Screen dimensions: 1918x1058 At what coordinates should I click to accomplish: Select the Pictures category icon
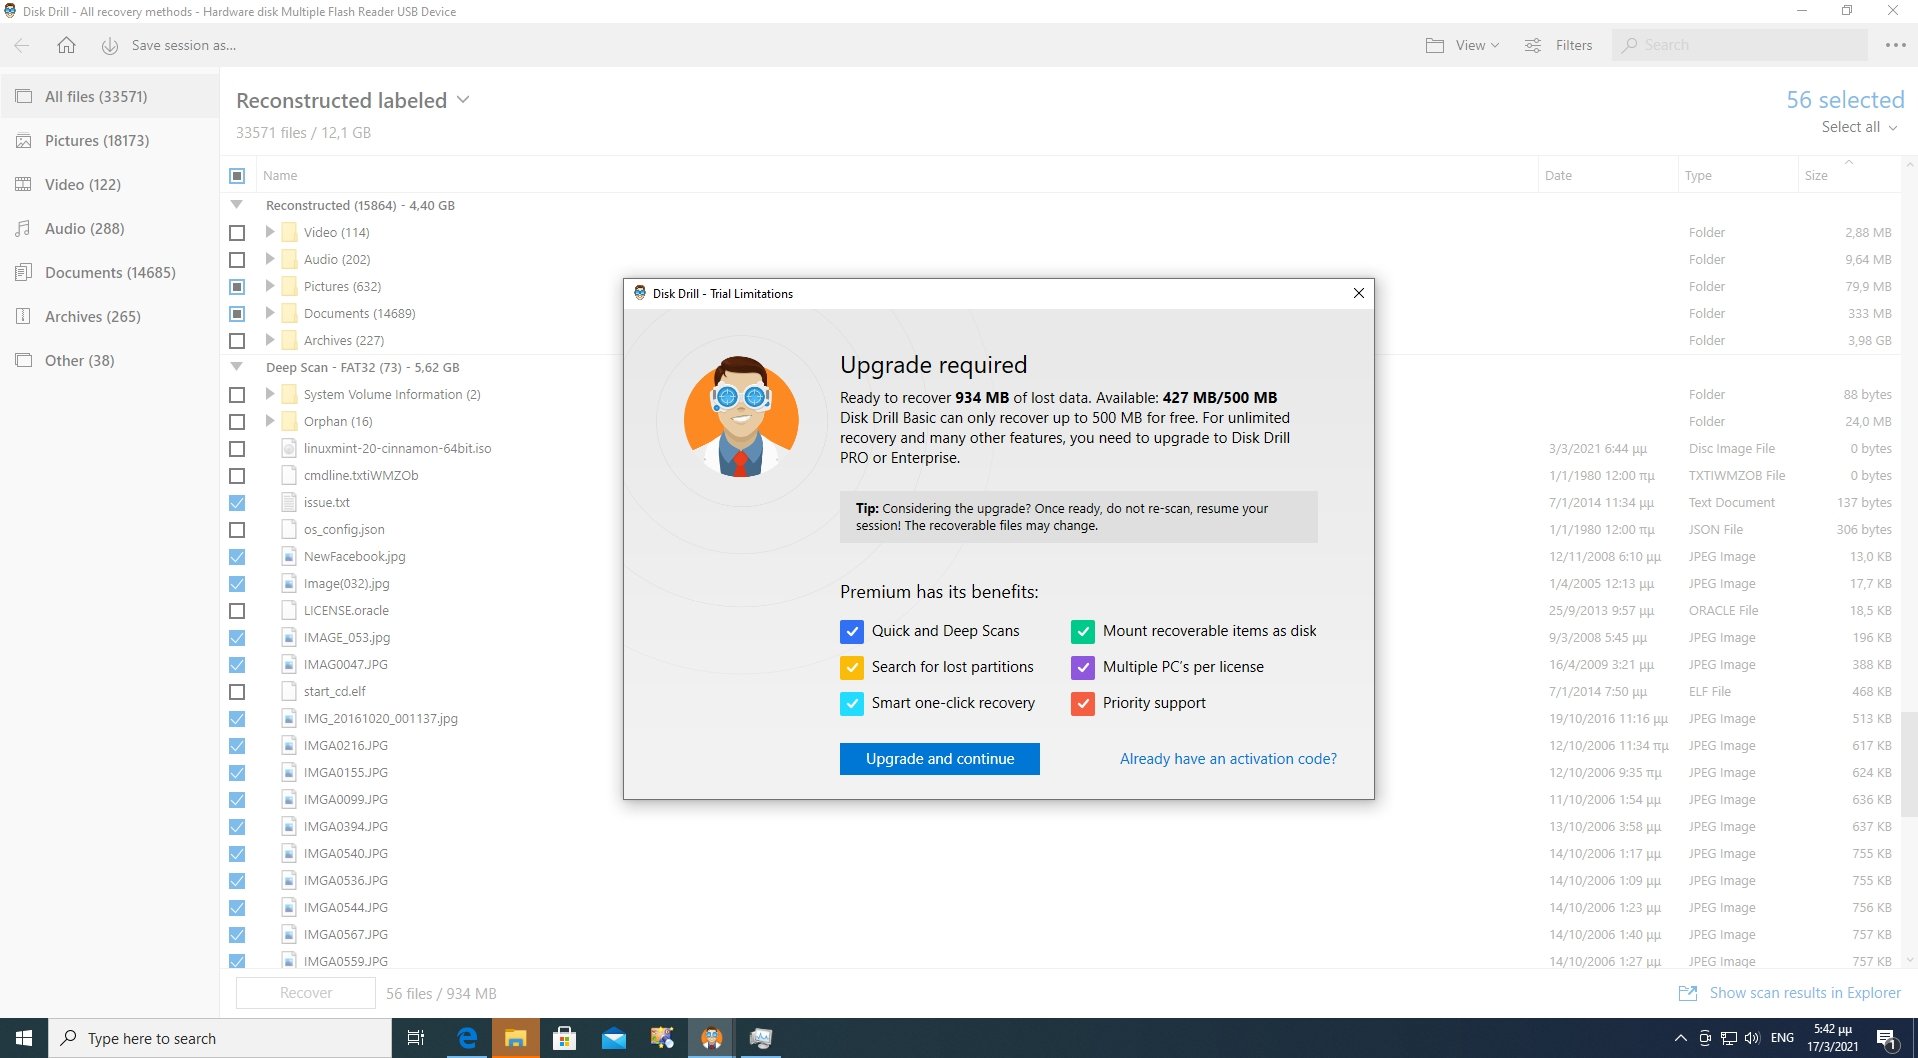click(24, 140)
